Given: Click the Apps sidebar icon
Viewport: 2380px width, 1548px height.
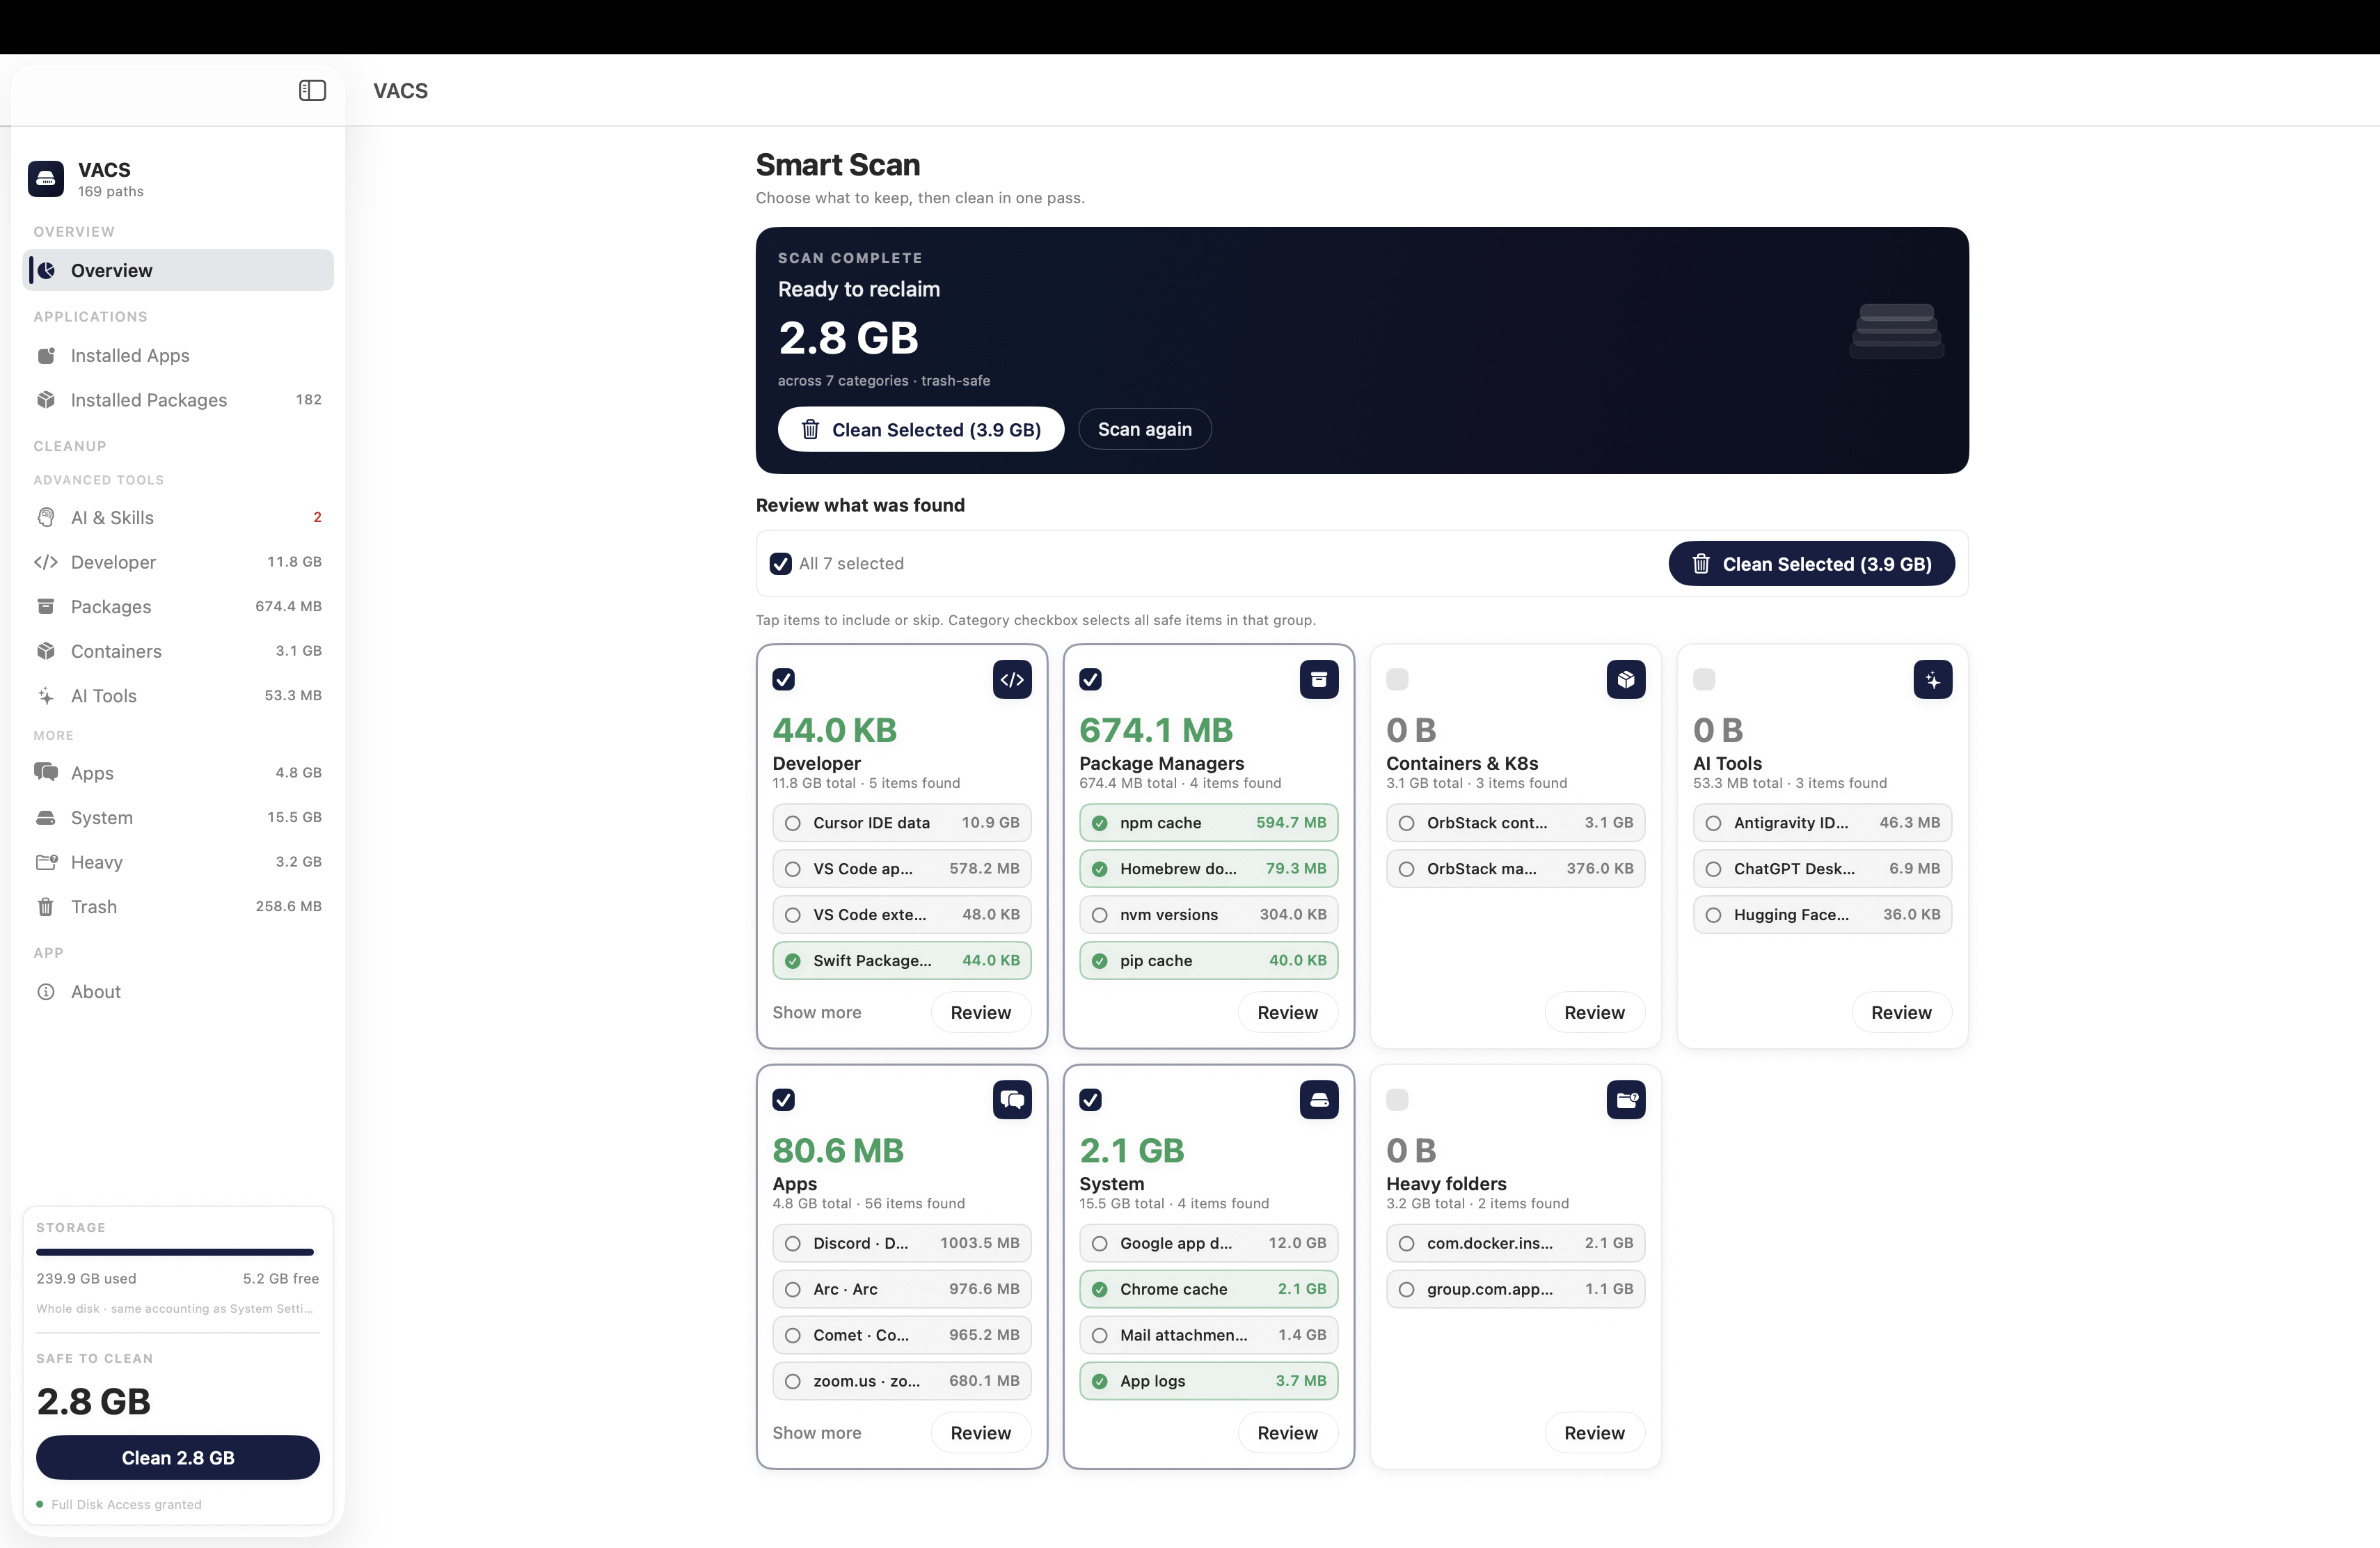Looking at the screenshot, I should click(x=46, y=772).
